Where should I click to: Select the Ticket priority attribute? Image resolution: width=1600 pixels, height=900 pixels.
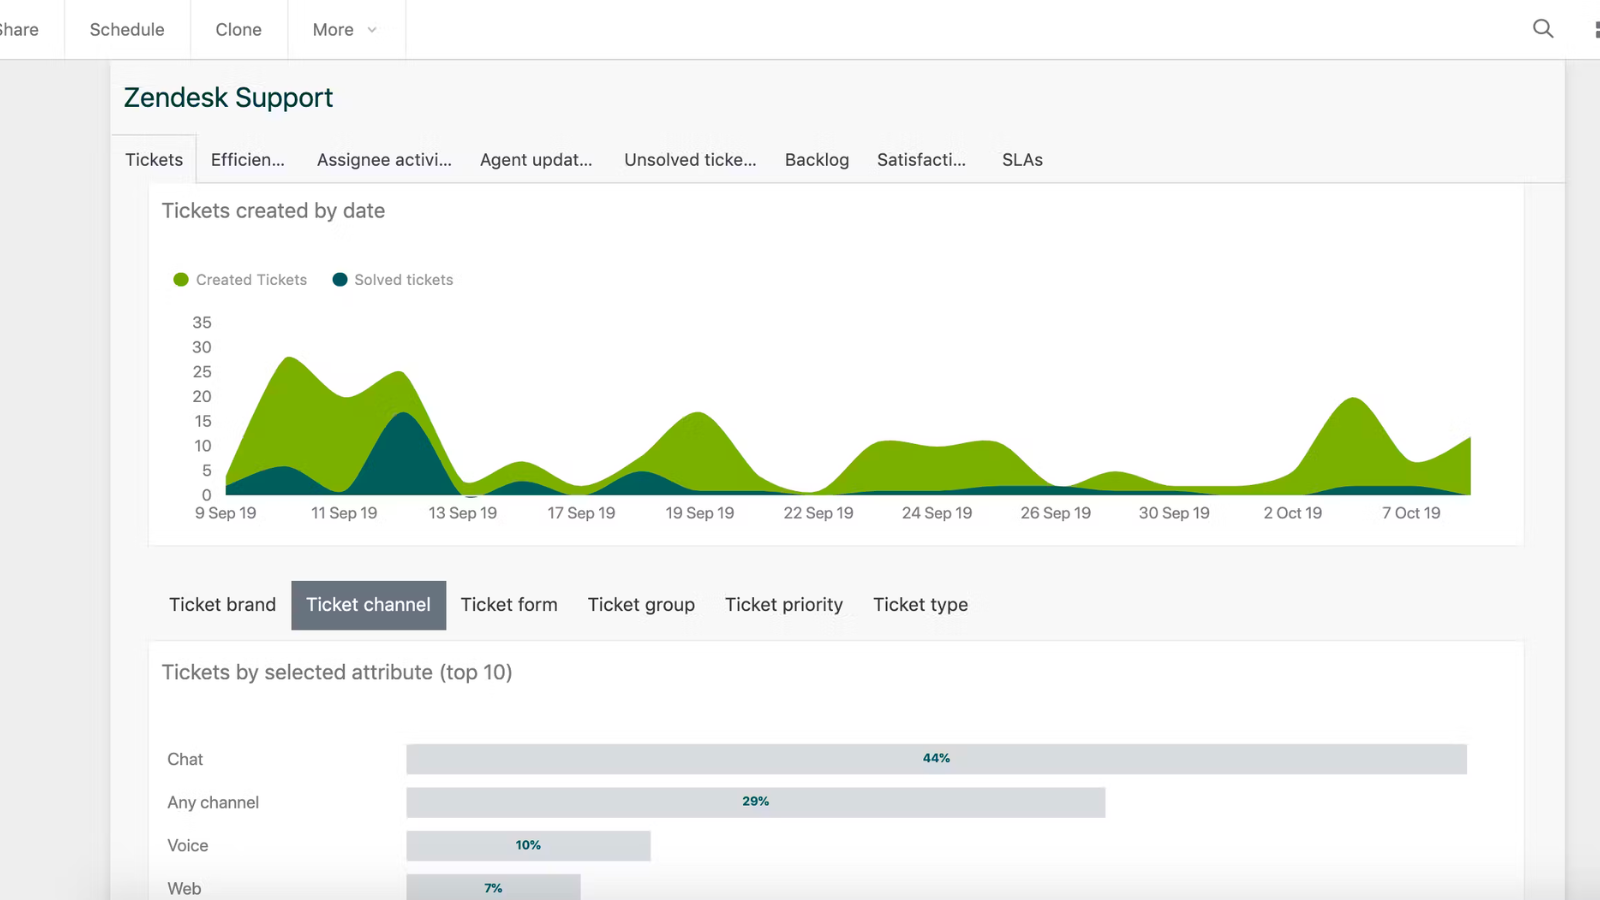tap(784, 605)
